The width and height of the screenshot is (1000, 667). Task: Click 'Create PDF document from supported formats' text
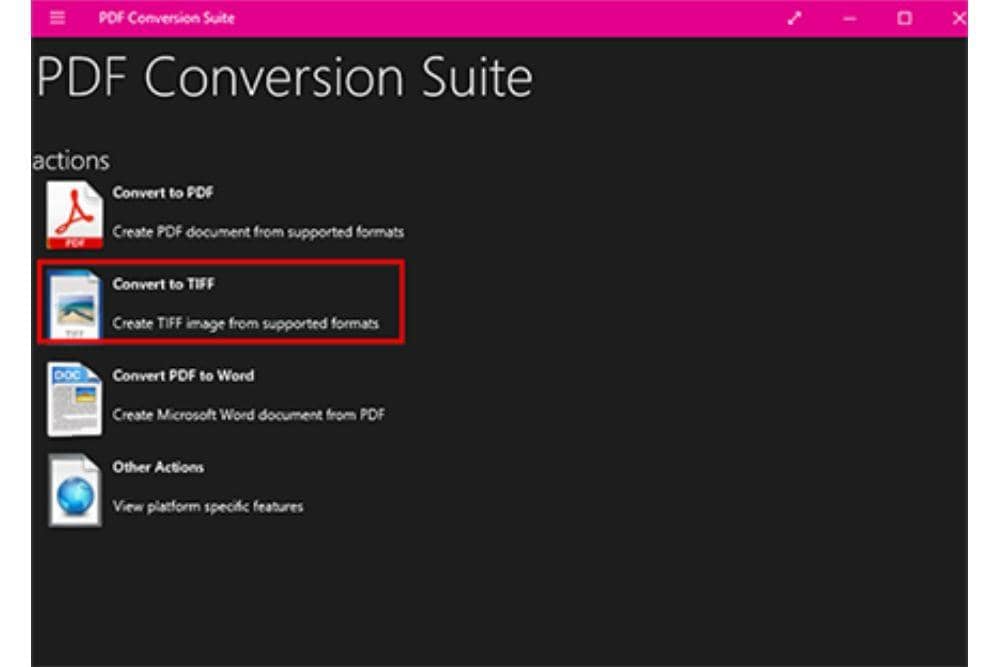(258, 232)
